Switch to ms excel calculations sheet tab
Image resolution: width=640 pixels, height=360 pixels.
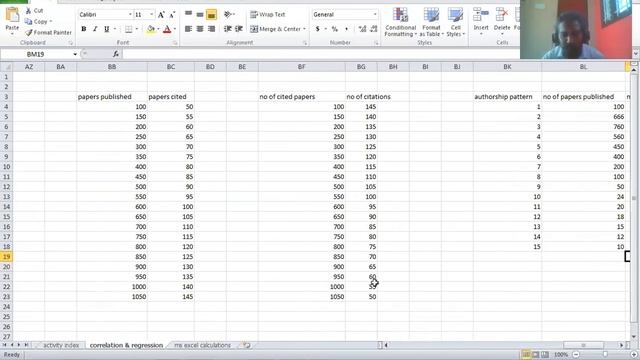click(202, 345)
